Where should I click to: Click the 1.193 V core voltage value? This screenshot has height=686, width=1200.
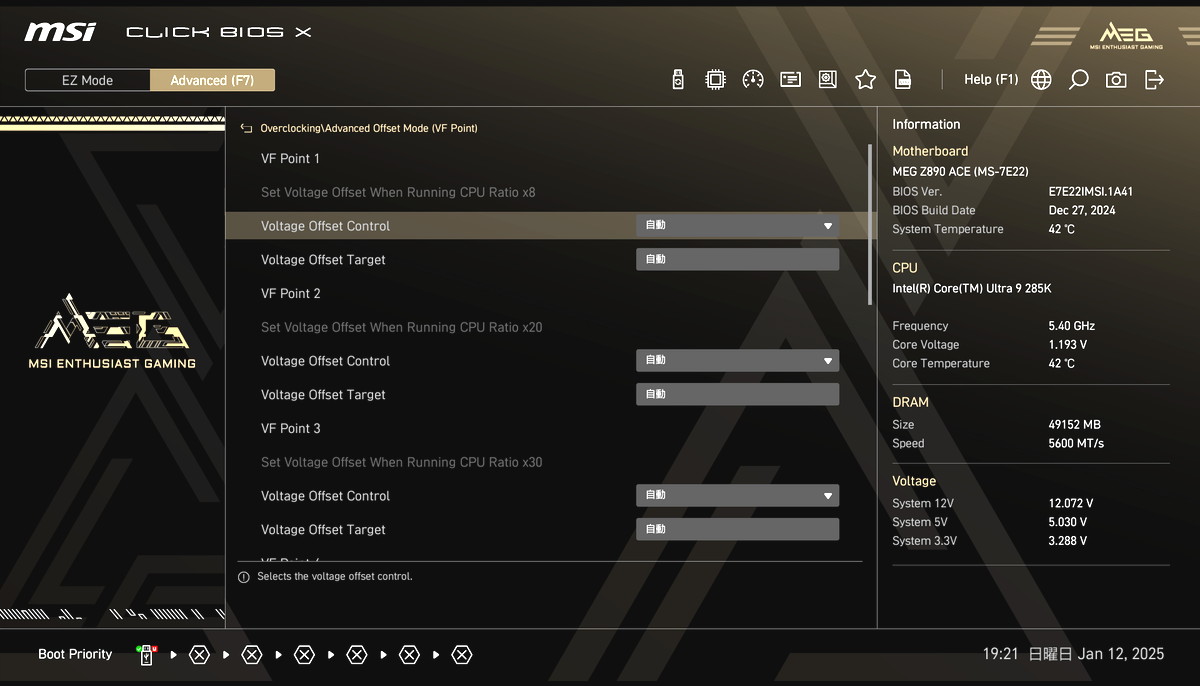click(x=1068, y=345)
